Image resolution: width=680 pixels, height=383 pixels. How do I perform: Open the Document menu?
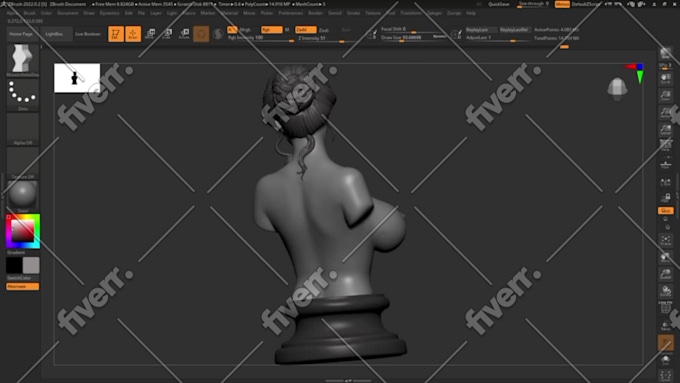pyautogui.click(x=67, y=13)
